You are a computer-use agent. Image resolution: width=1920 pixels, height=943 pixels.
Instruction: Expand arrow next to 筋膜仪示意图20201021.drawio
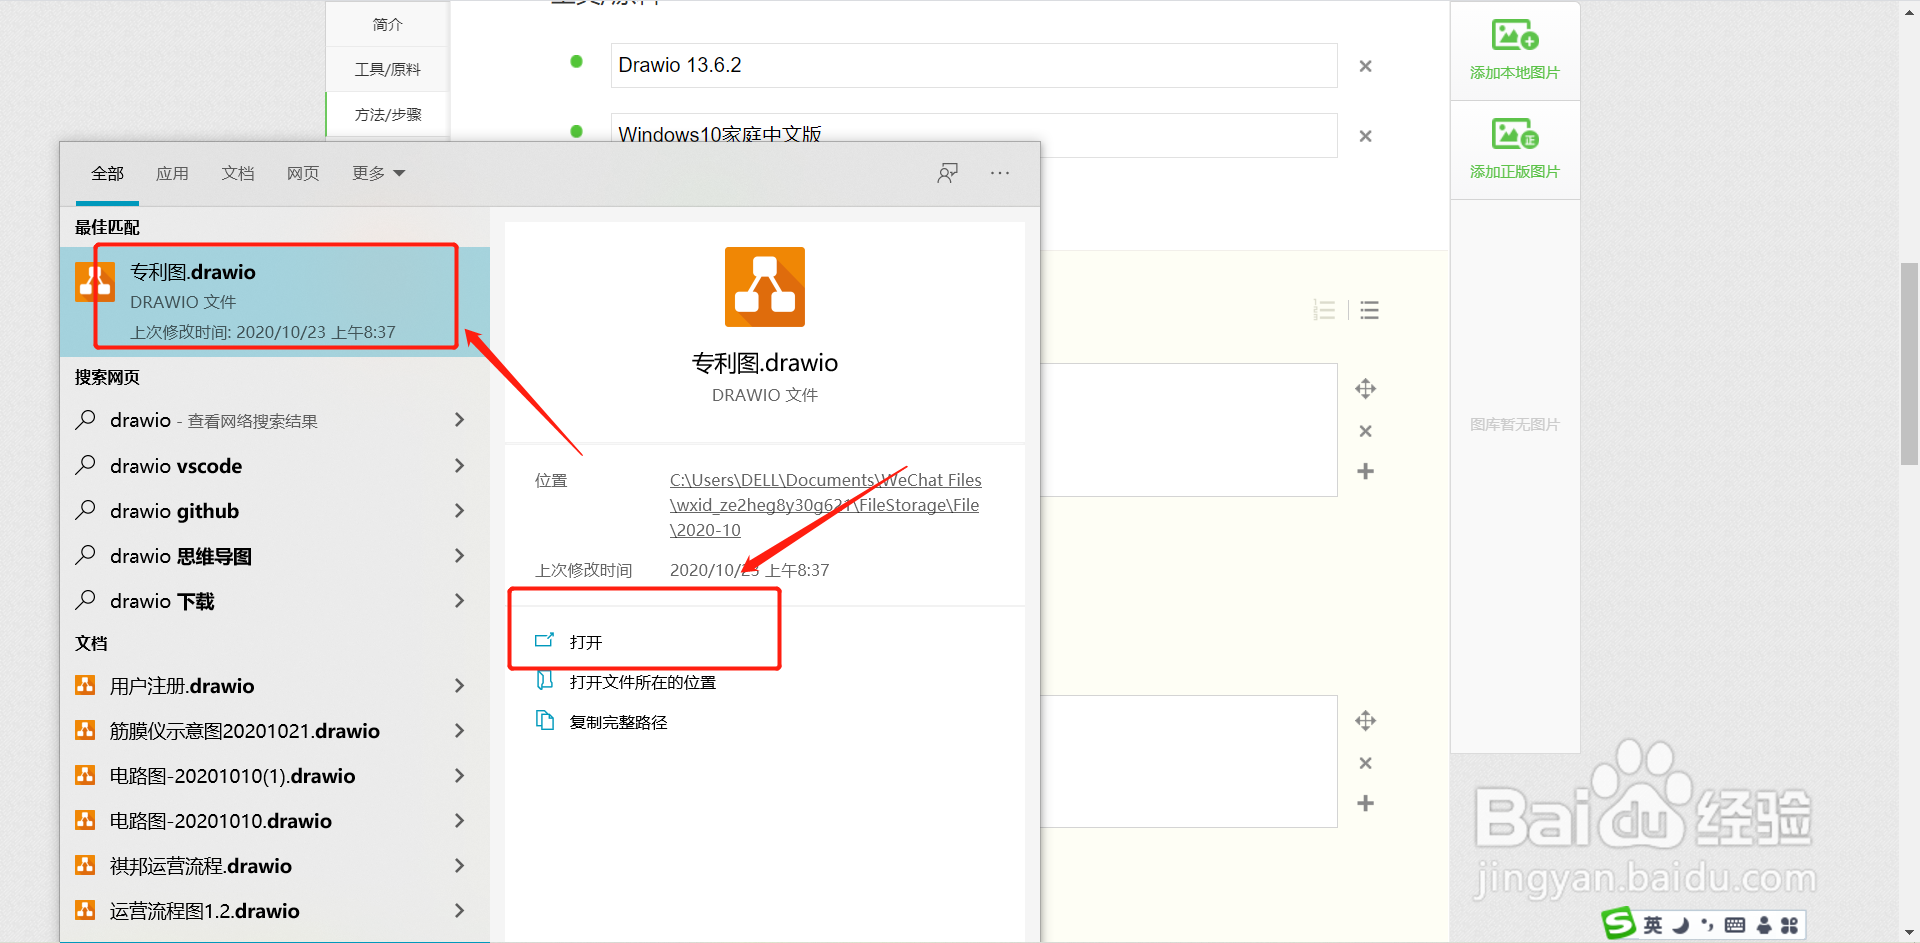[x=459, y=730]
